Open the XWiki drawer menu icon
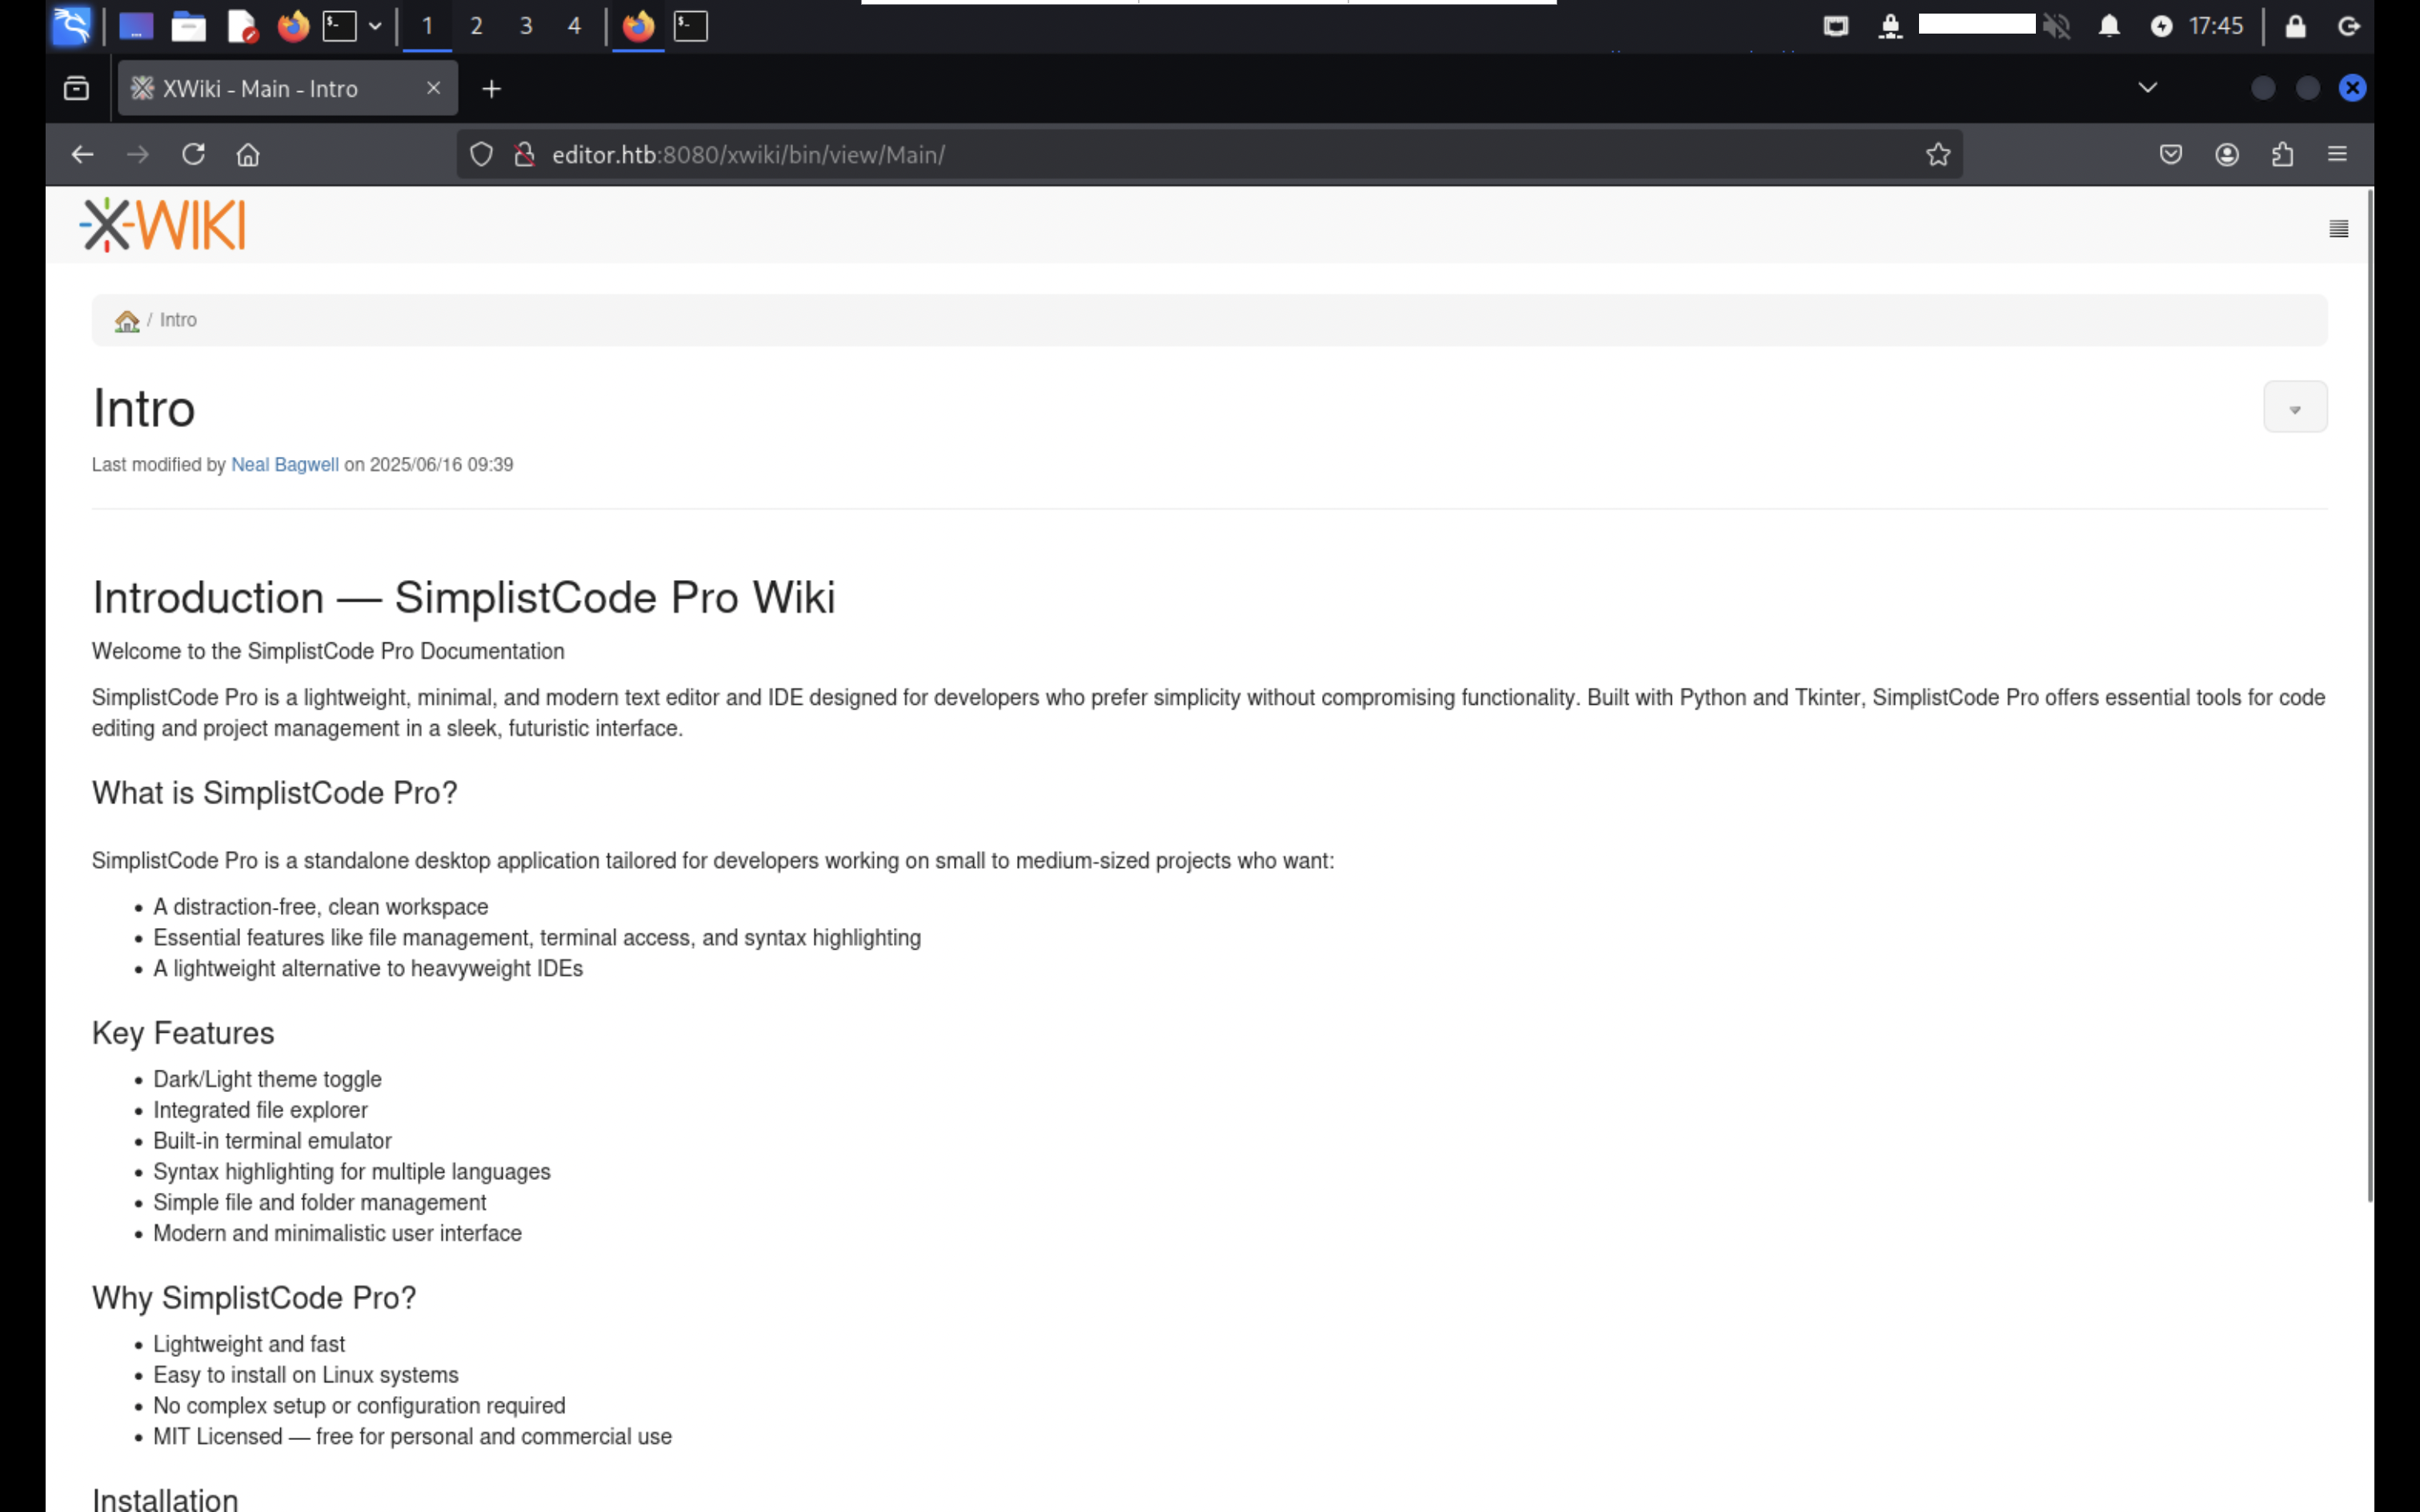Screen dimensions: 2420x1512 point(2338,229)
